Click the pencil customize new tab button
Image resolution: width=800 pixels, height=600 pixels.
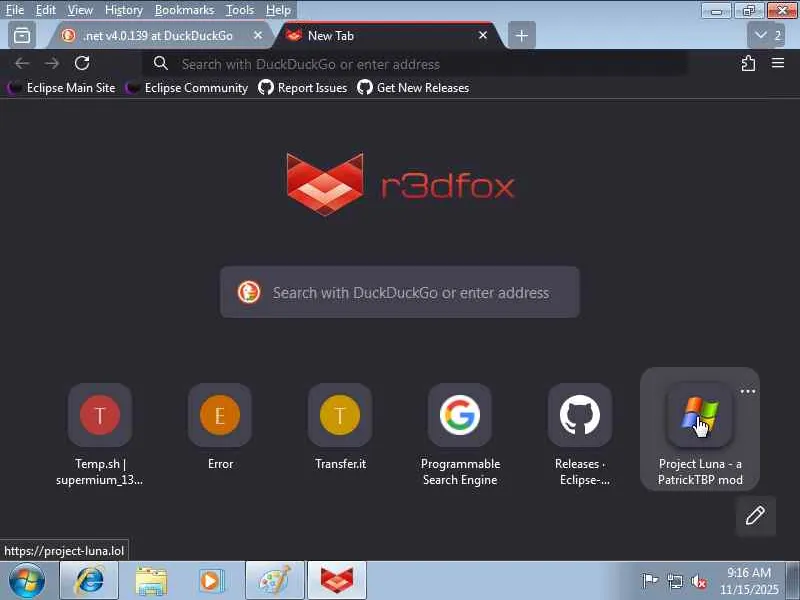click(756, 516)
